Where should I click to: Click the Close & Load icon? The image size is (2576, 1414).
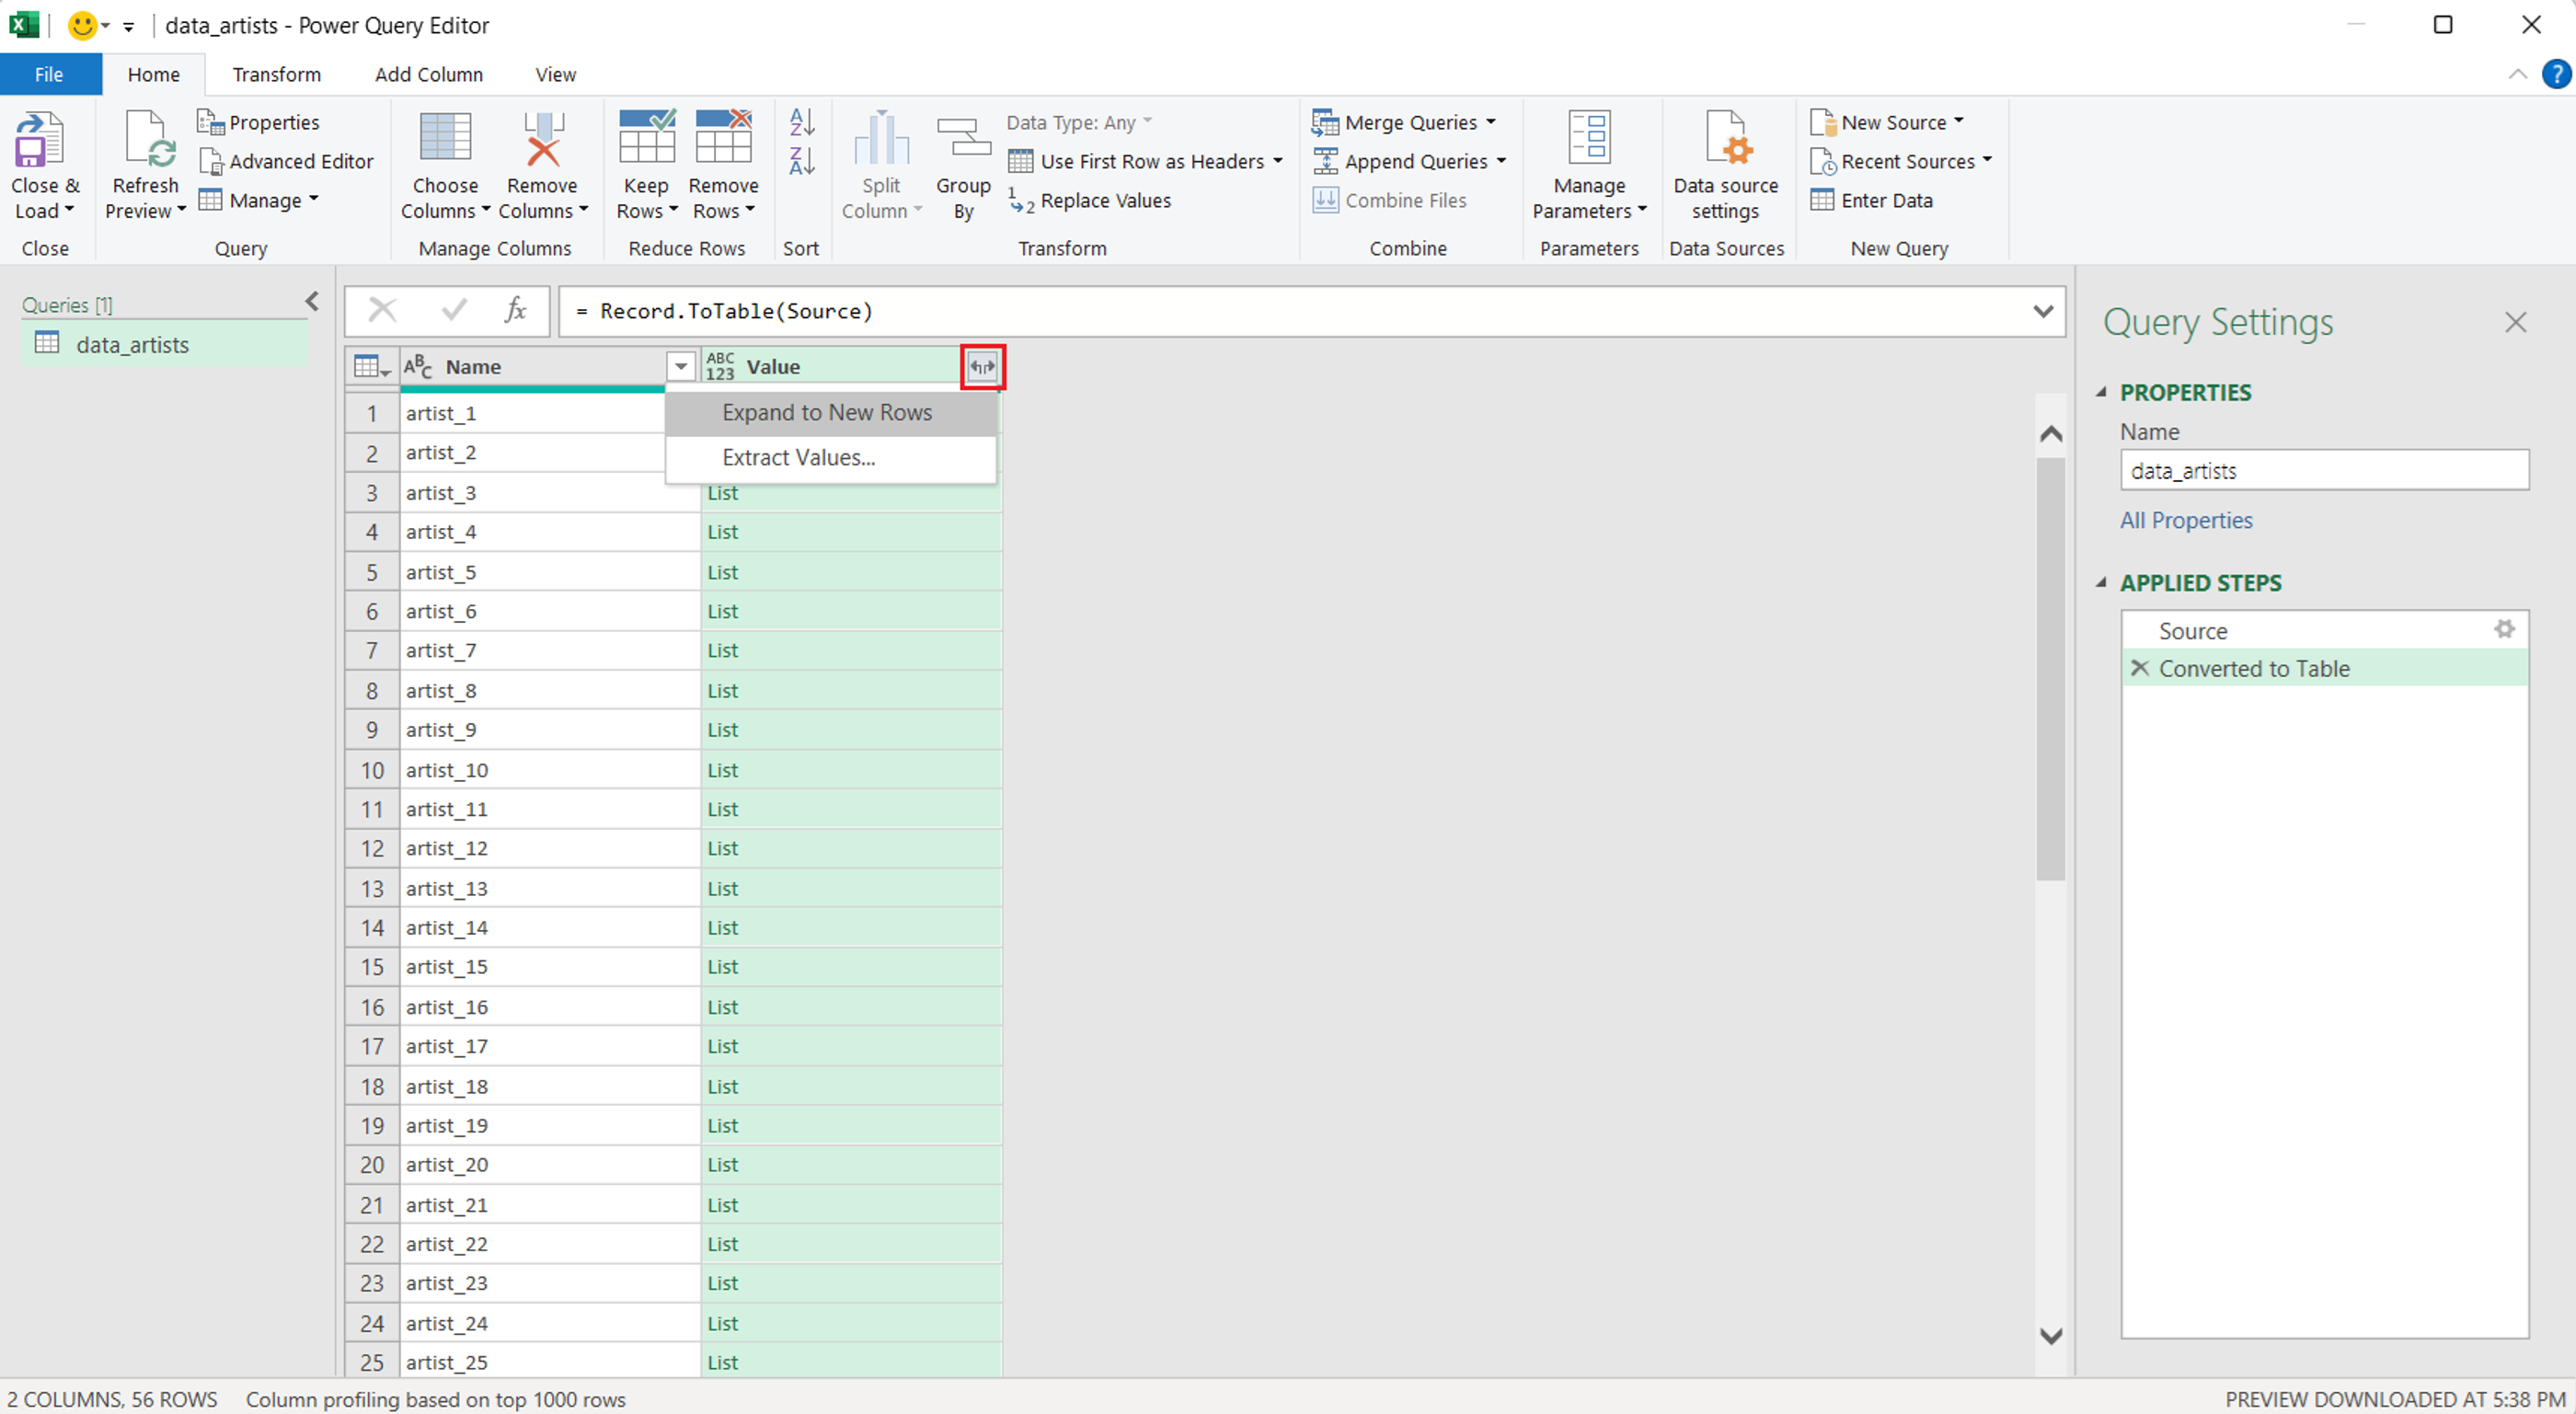click(38, 140)
